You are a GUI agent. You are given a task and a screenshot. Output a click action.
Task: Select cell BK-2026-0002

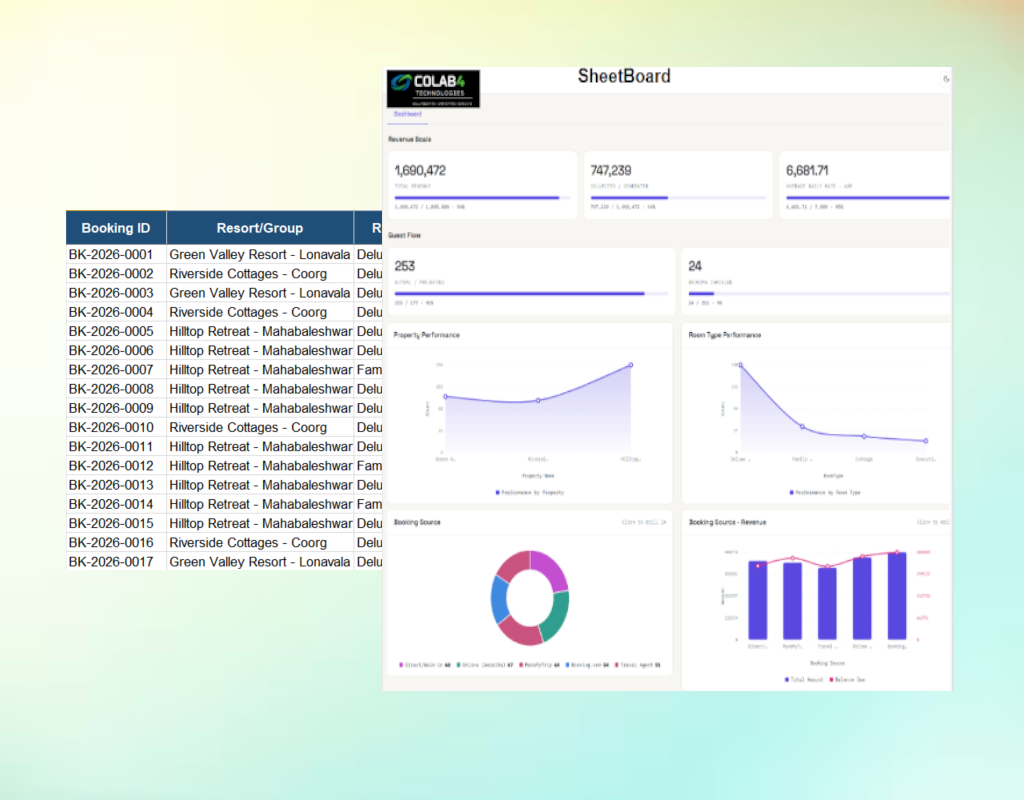click(116, 274)
